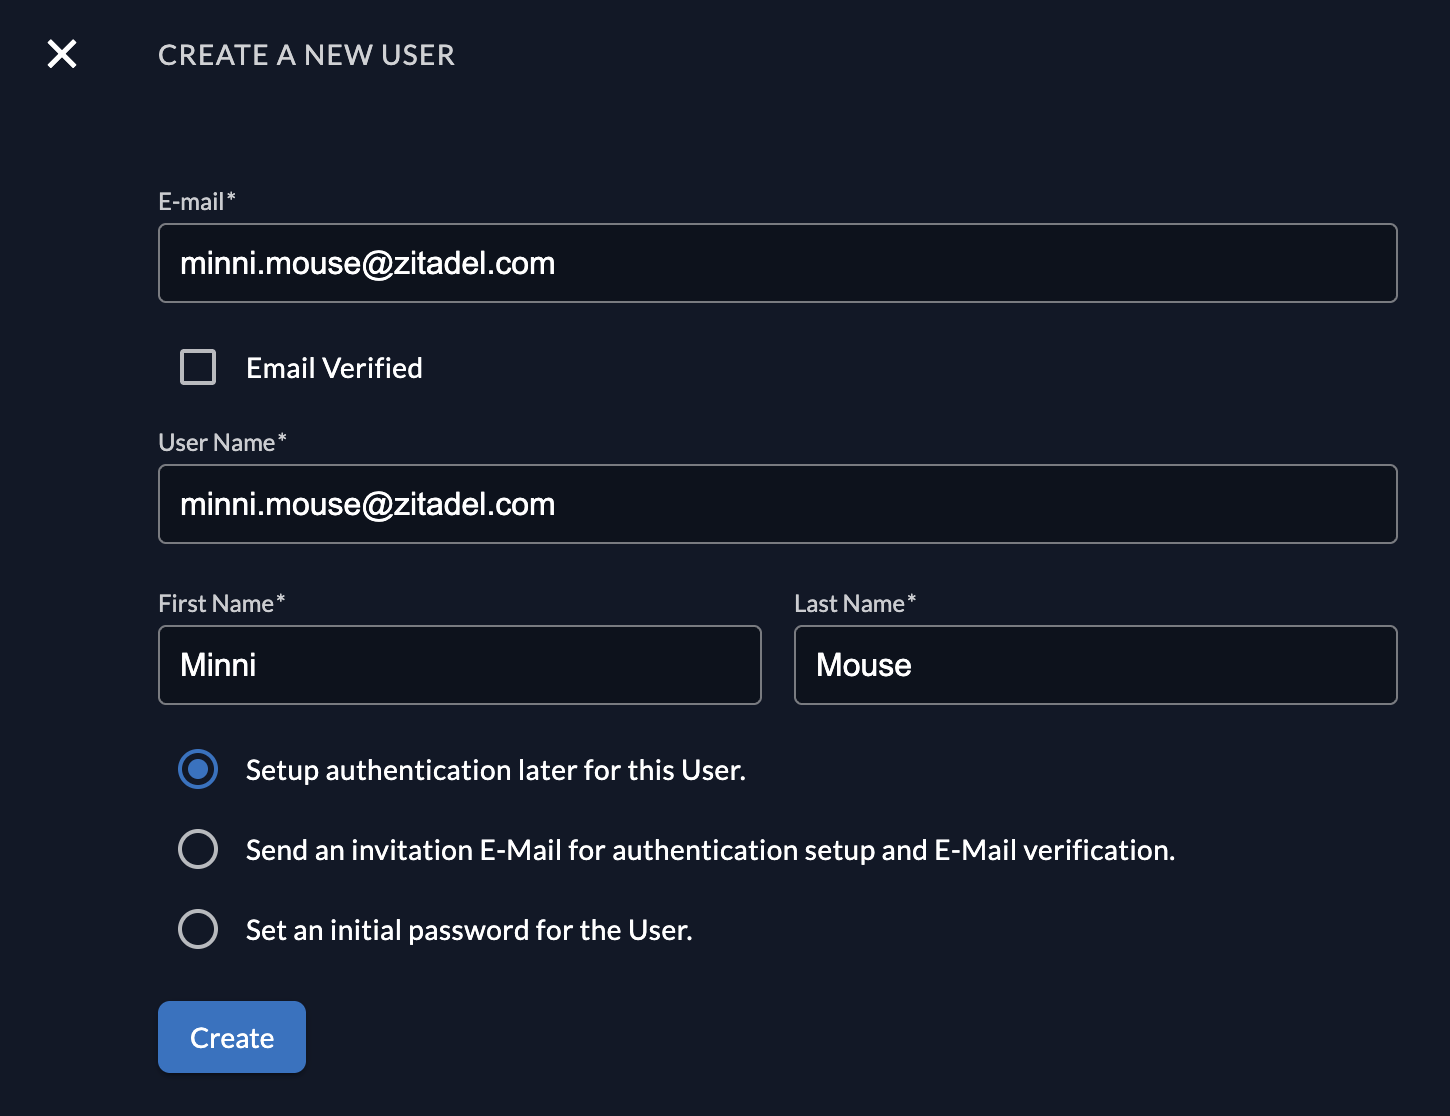Screen dimensions: 1450x1116
Task: Click the 'Last Name*' field label
Action: (x=854, y=604)
